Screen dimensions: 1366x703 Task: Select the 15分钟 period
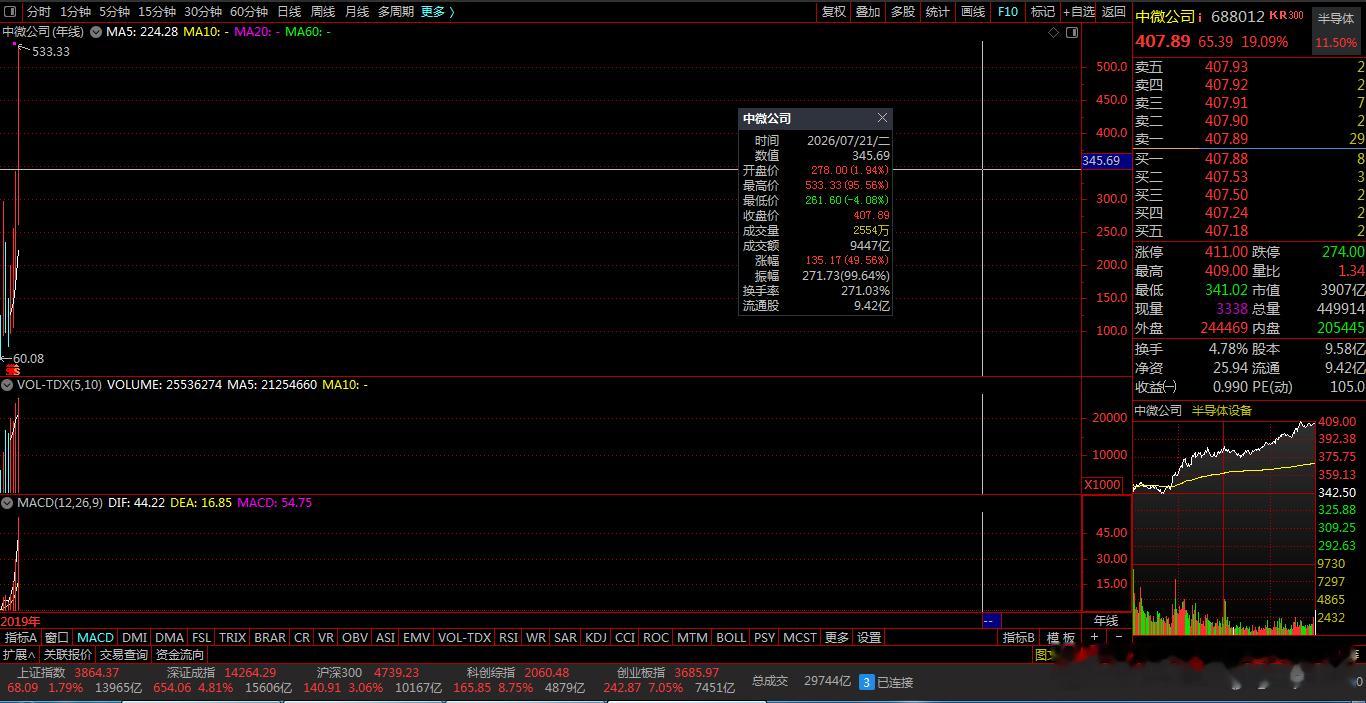point(157,11)
